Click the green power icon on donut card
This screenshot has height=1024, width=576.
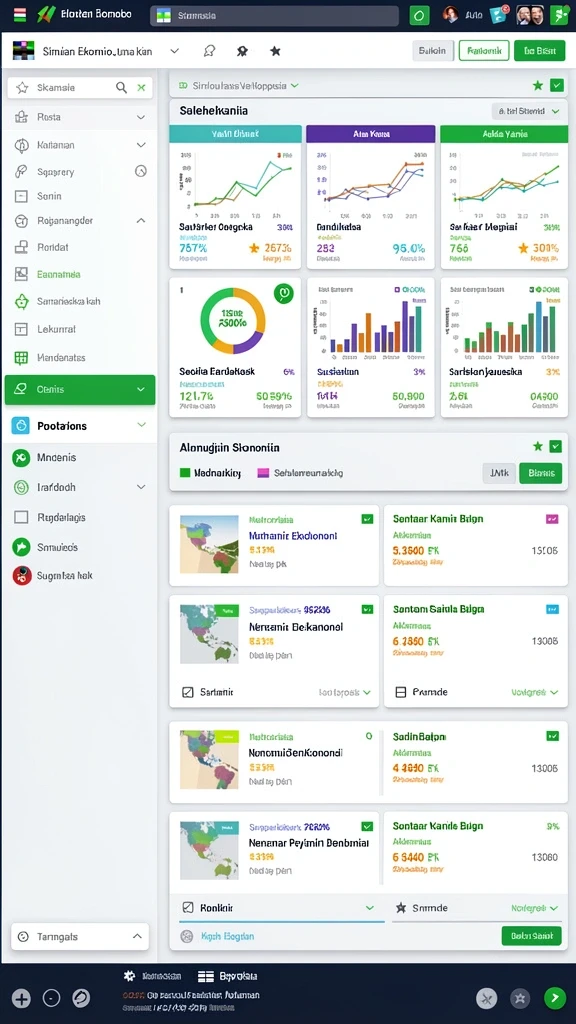pyautogui.click(x=283, y=293)
